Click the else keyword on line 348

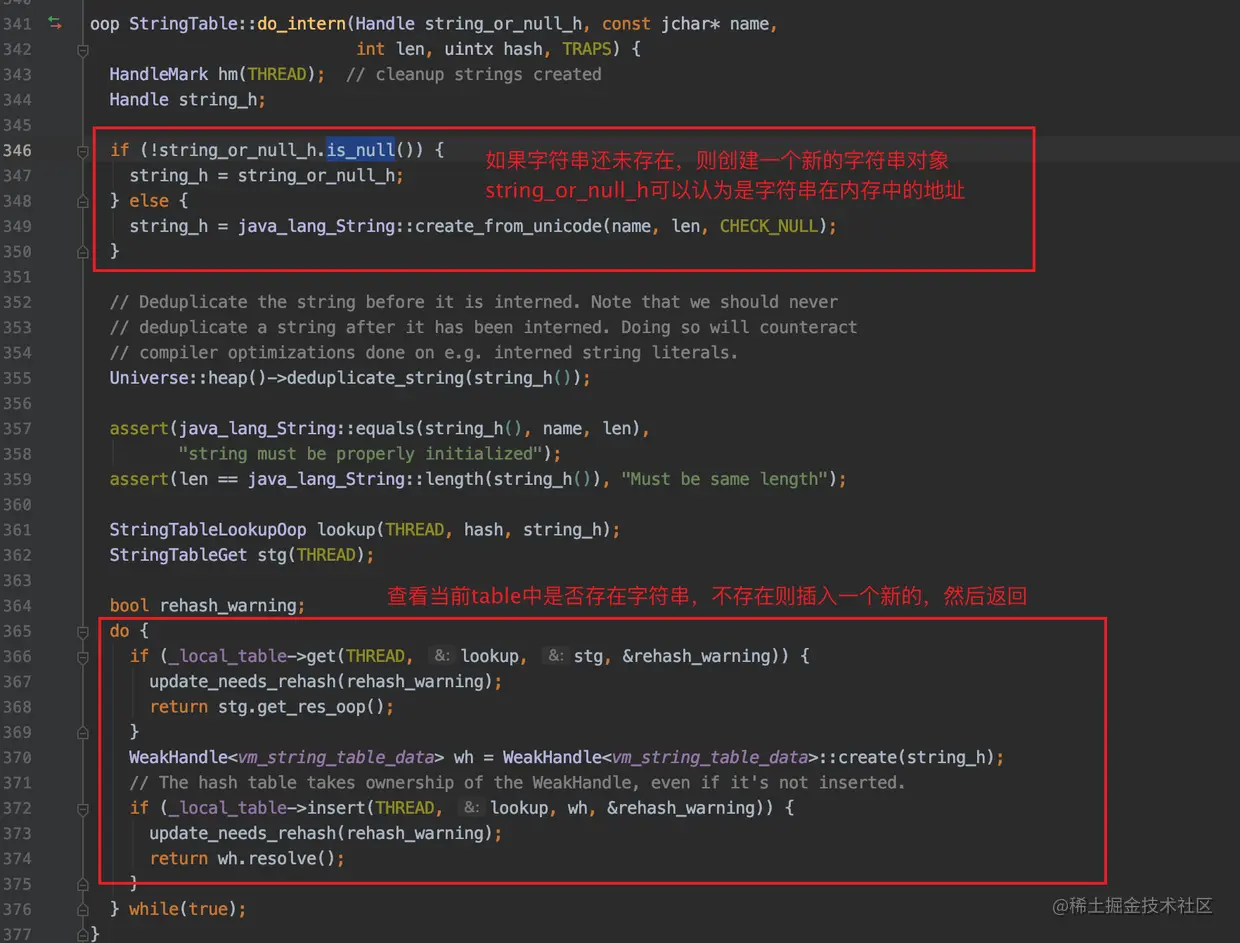coord(149,200)
